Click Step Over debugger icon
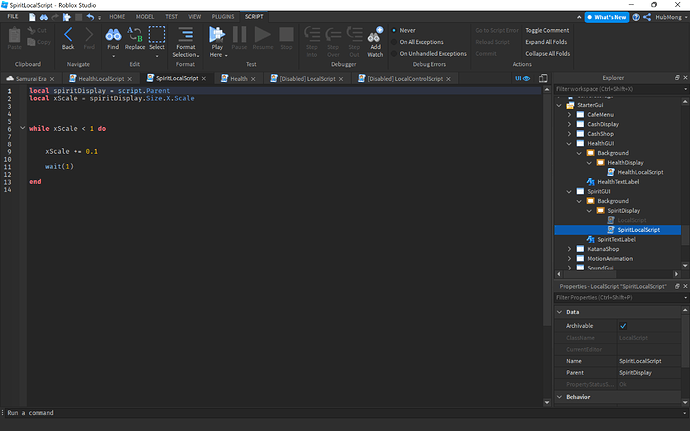The height and width of the screenshot is (431, 690). pos(333,35)
